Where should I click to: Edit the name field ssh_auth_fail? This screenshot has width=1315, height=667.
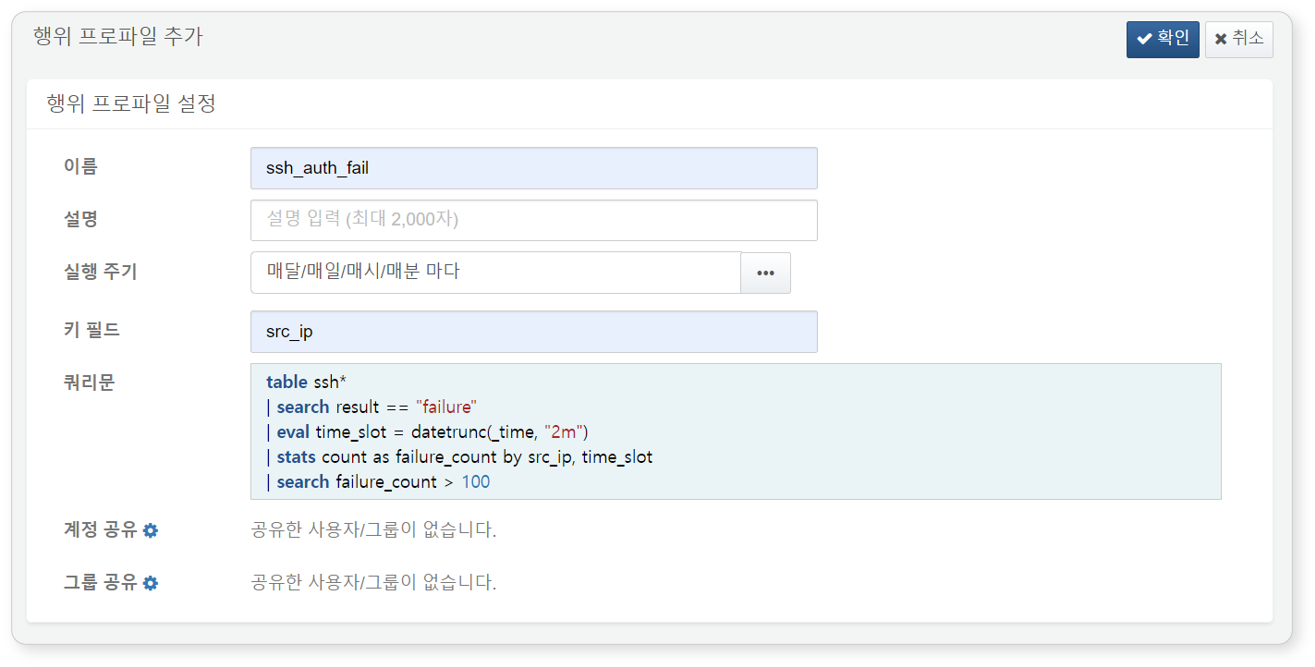point(534,168)
